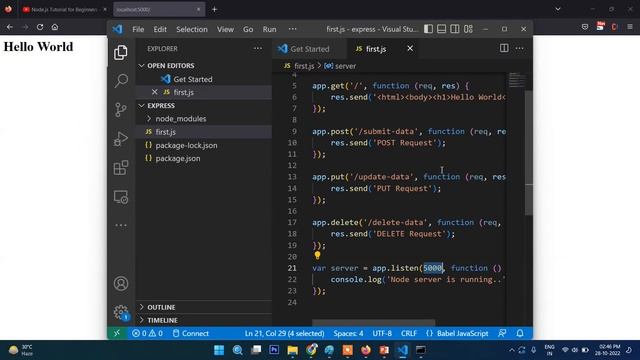Click Connect in the status bar

(x=191, y=333)
